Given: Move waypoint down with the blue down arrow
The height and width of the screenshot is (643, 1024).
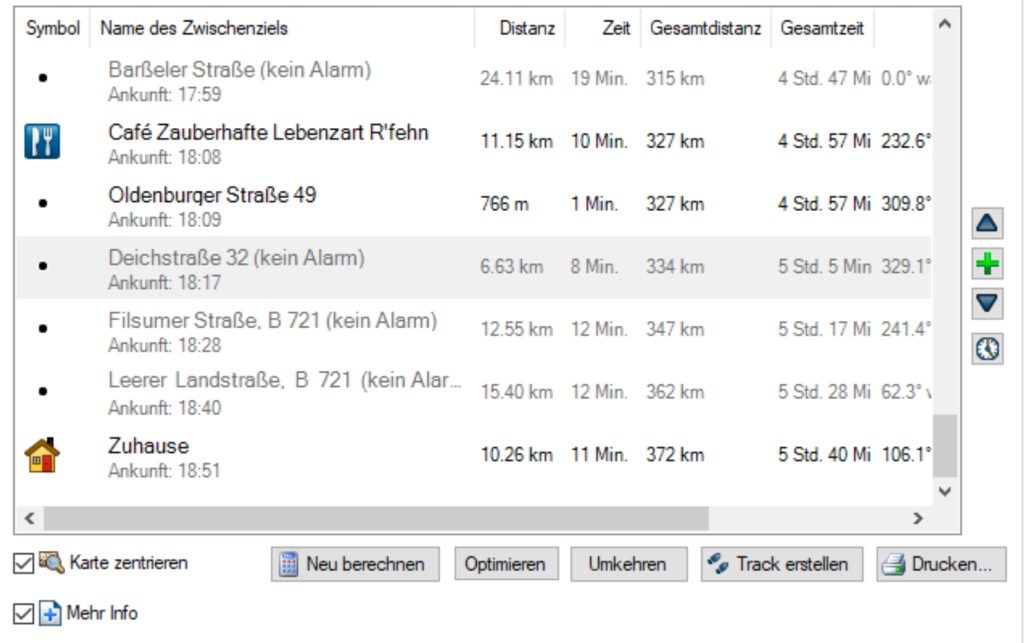Looking at the screenshot, I should pos(988,306).
